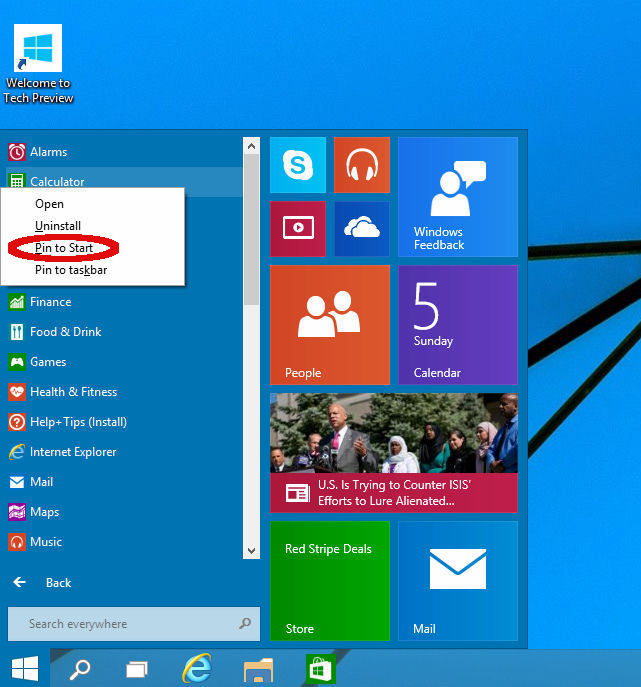Click the Back arrow icon
Image resolution: width=641 pixels, height=687 pixels.
19,582
